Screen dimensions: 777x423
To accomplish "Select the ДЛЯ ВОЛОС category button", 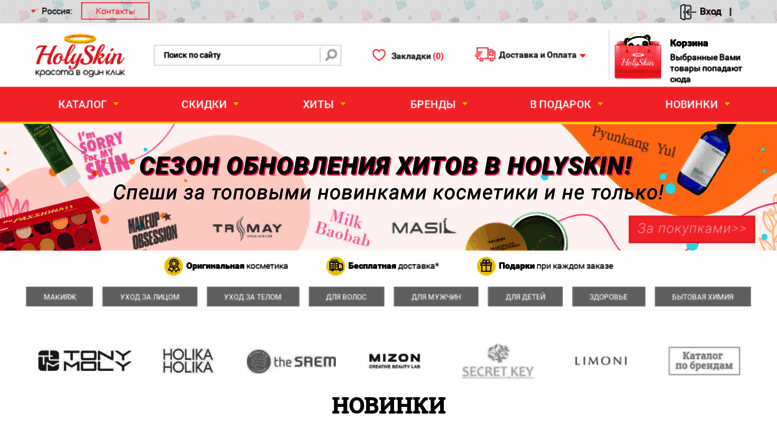I will (346, 297).
